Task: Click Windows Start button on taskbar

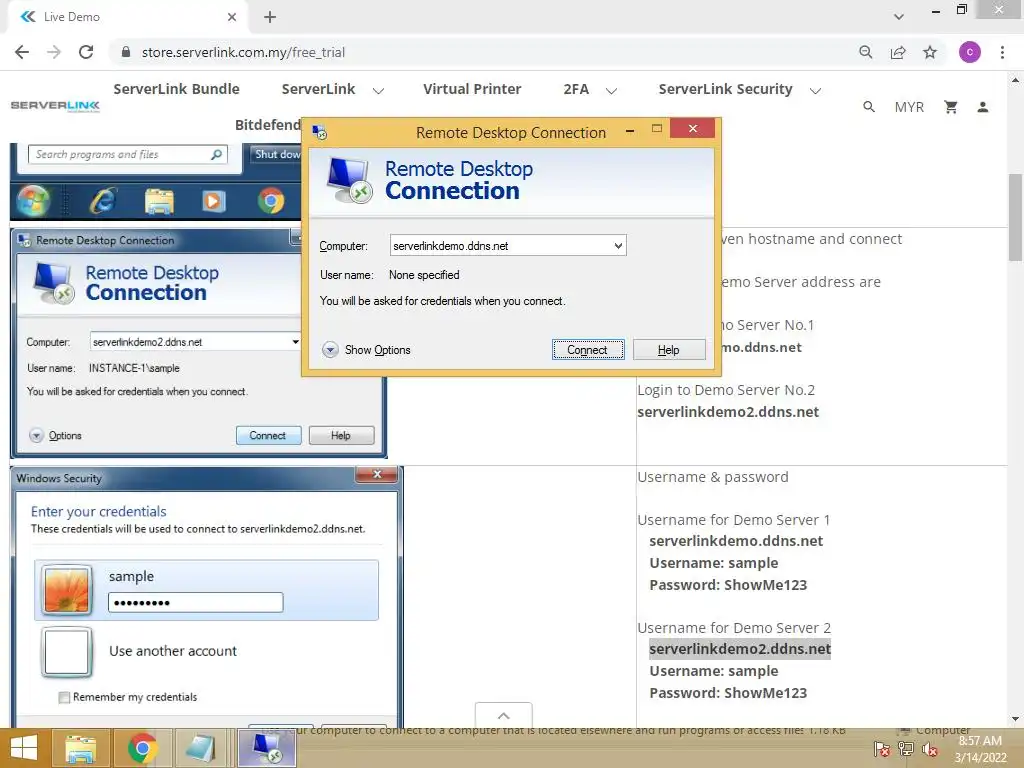Action: [24, 748]
